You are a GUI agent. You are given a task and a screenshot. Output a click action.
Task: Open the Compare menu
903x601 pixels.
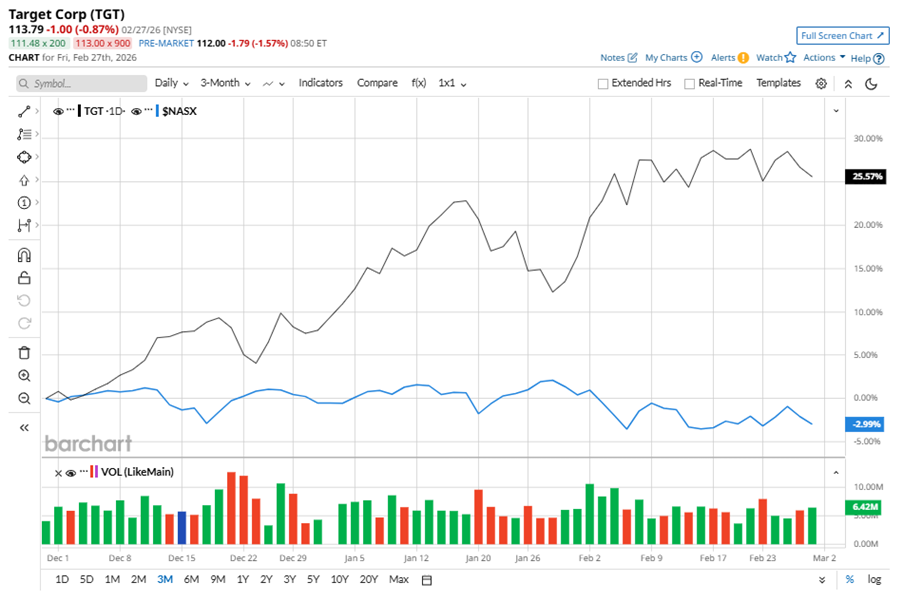click(x=377, y=83)
